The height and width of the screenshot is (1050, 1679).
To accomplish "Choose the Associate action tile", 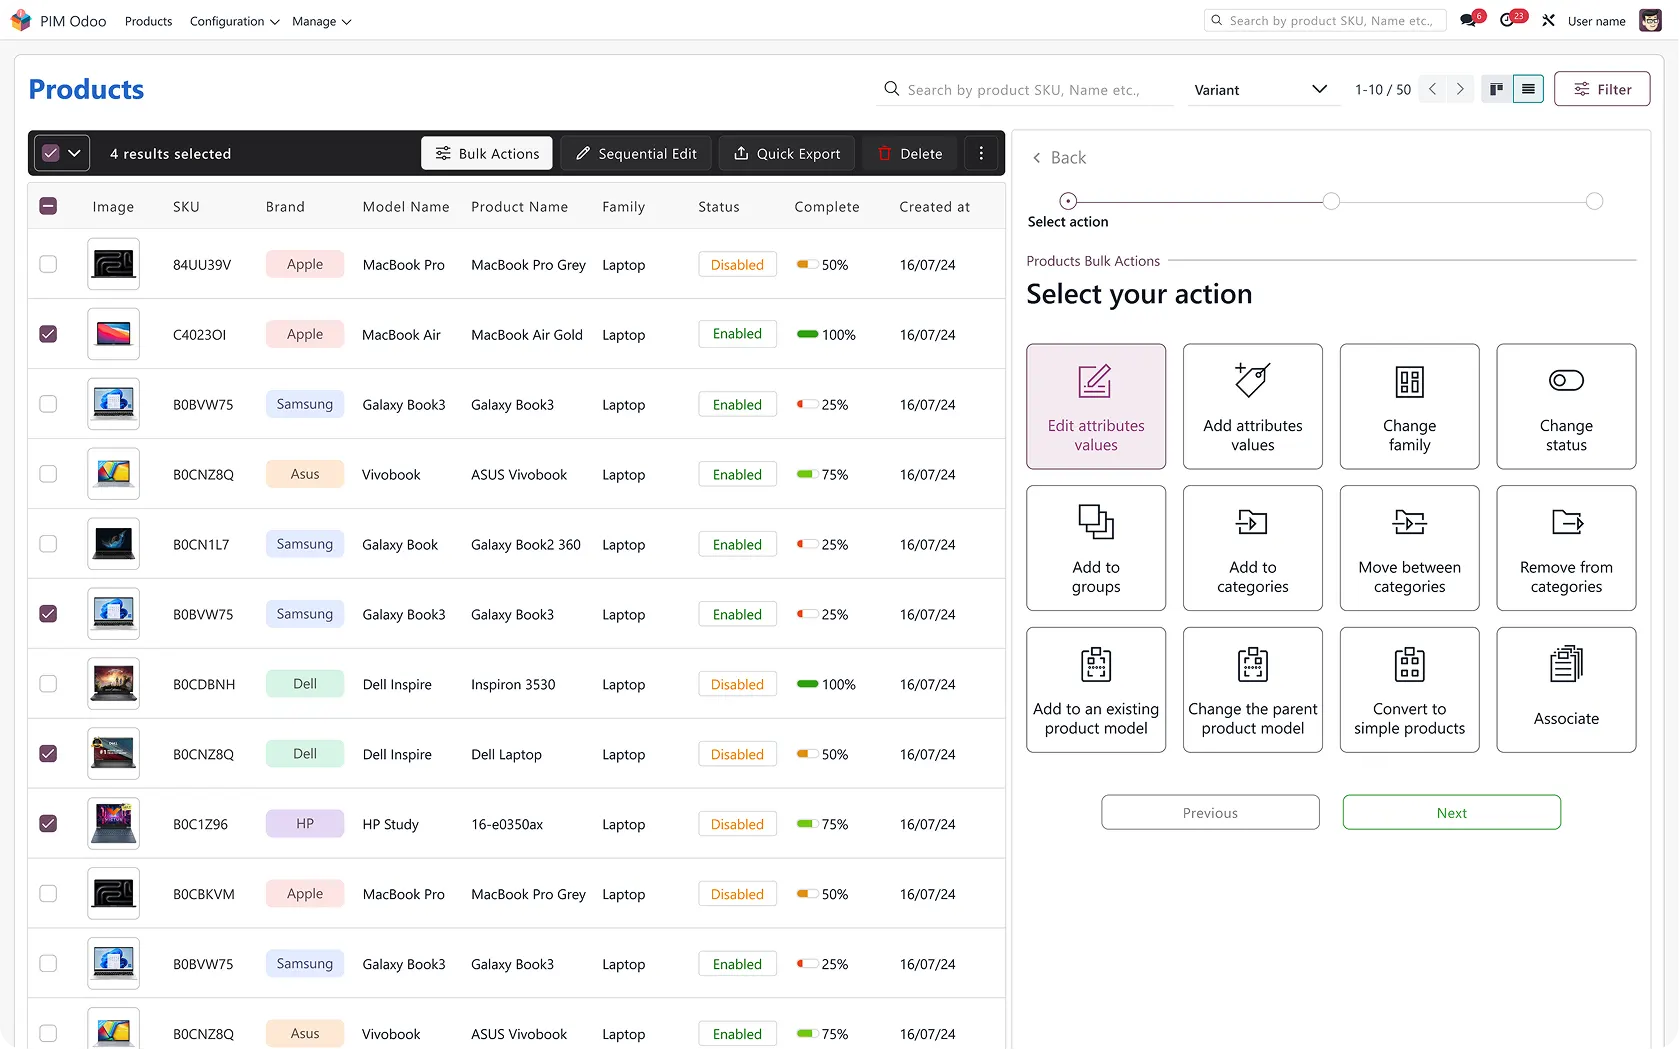I will point(1565,690).
